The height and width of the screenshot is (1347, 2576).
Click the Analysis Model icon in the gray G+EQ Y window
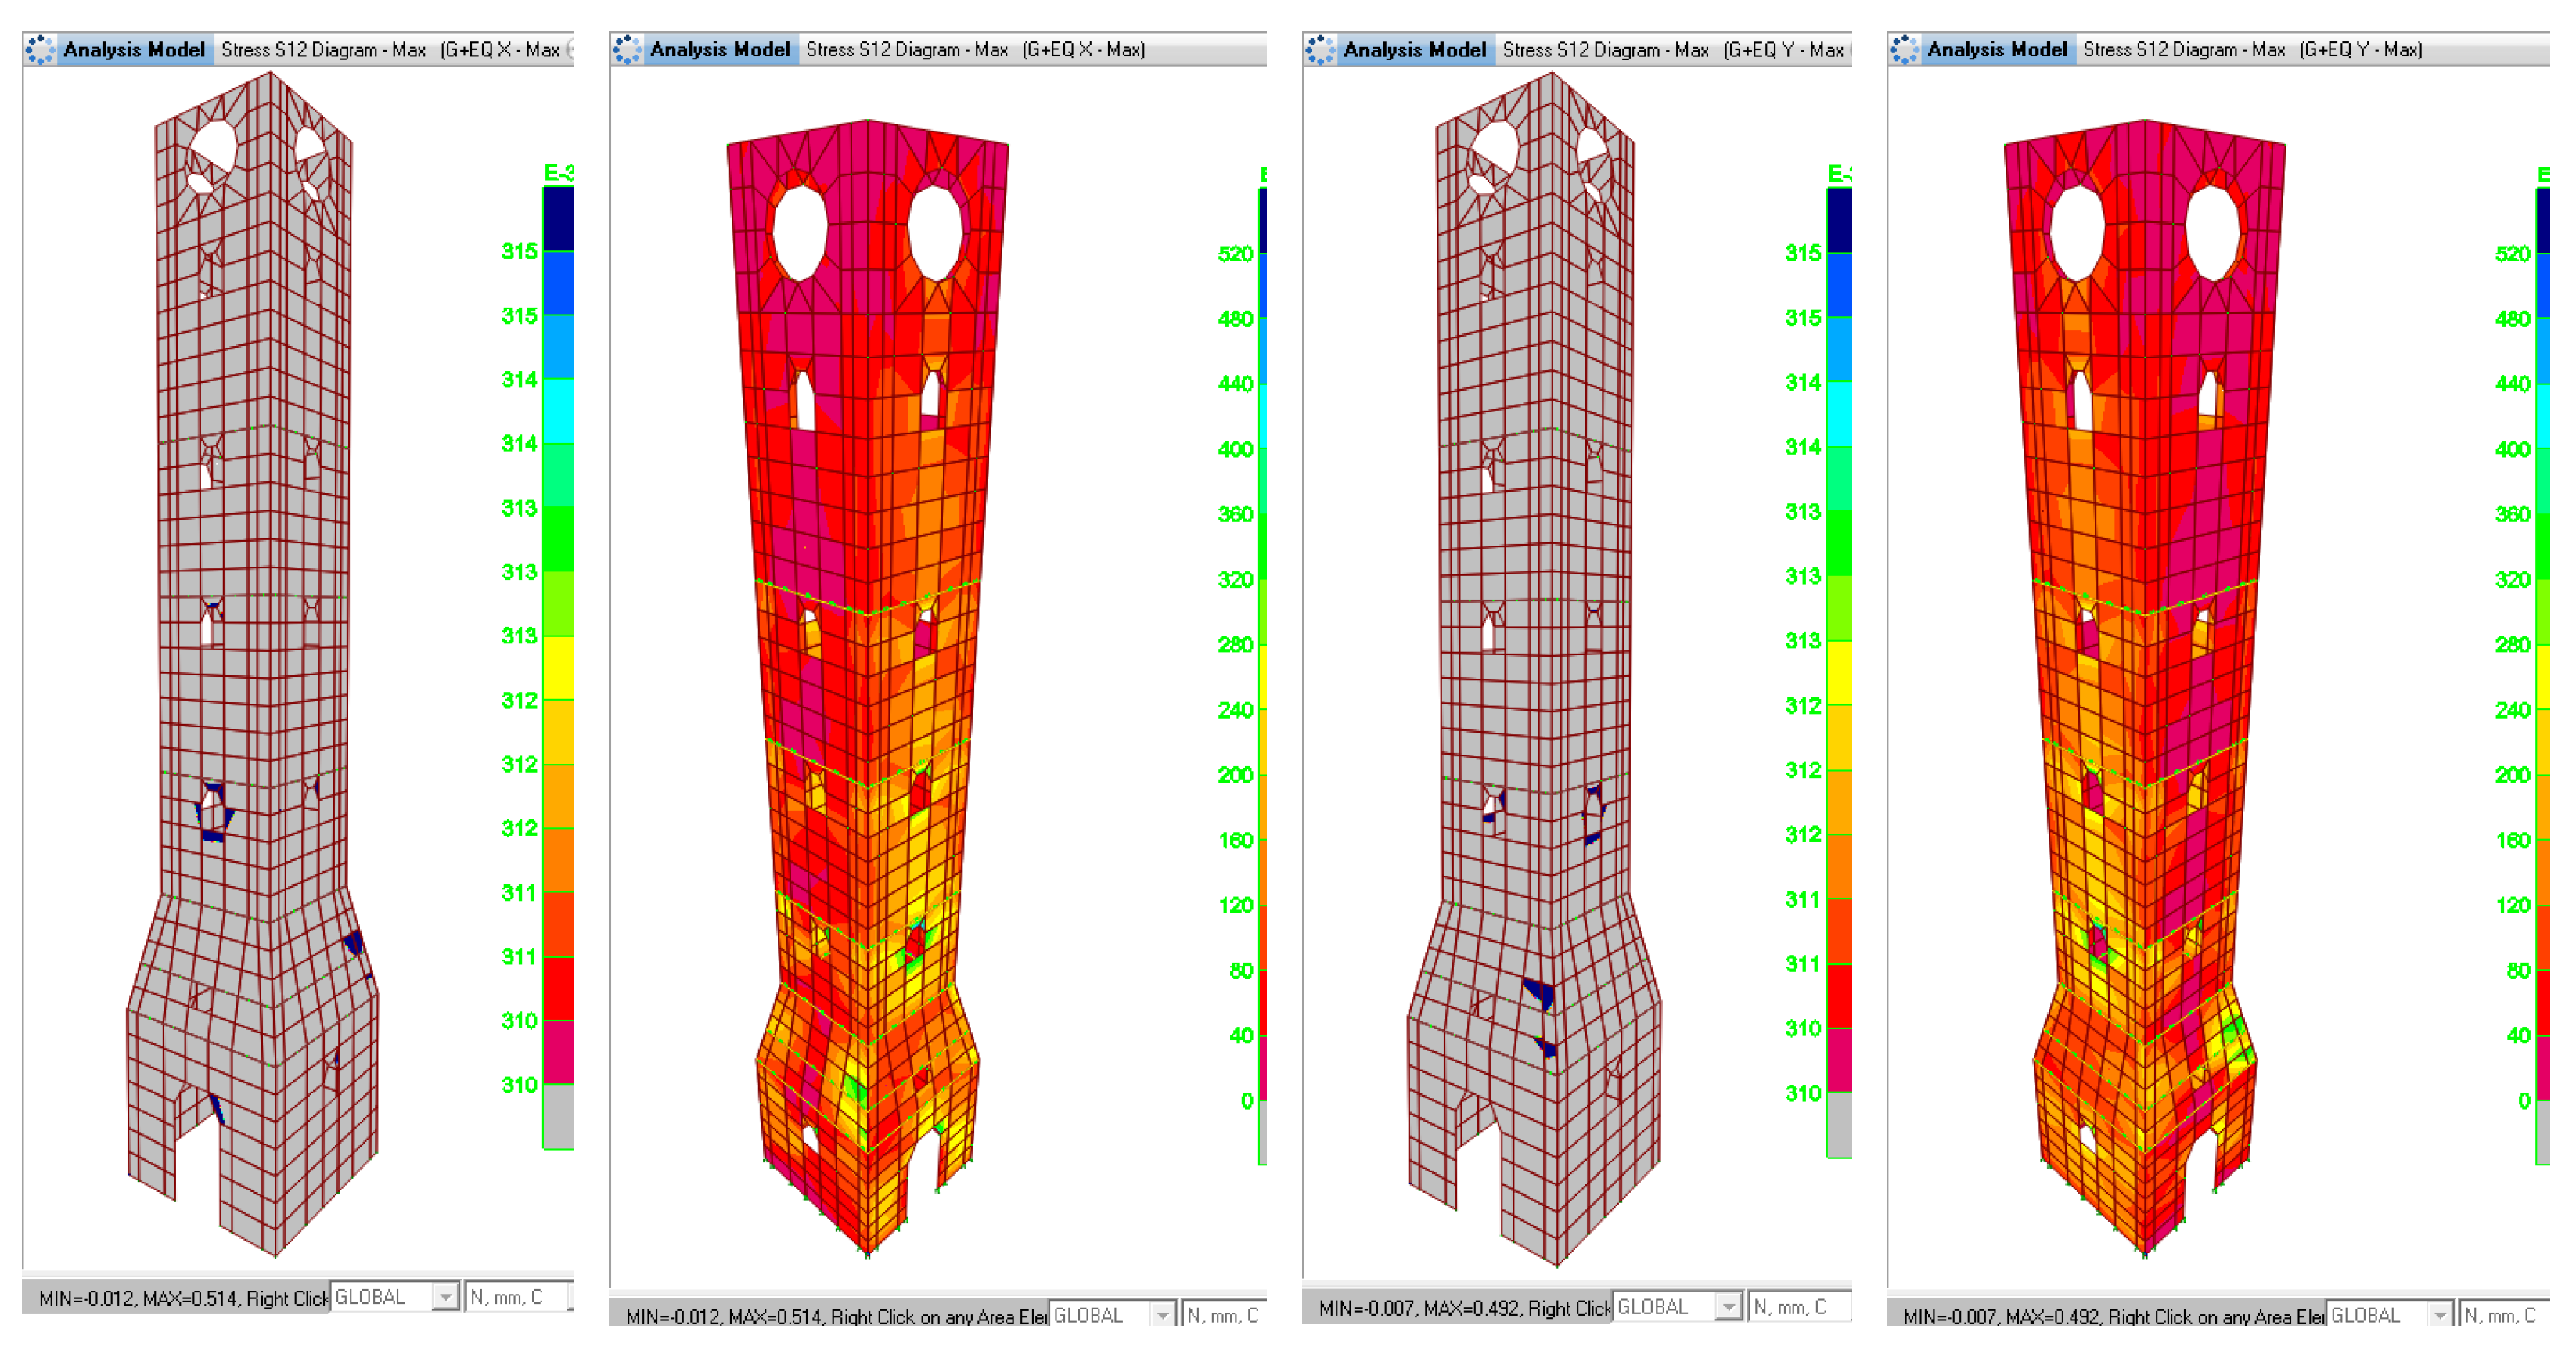(x=1320, y=50)
